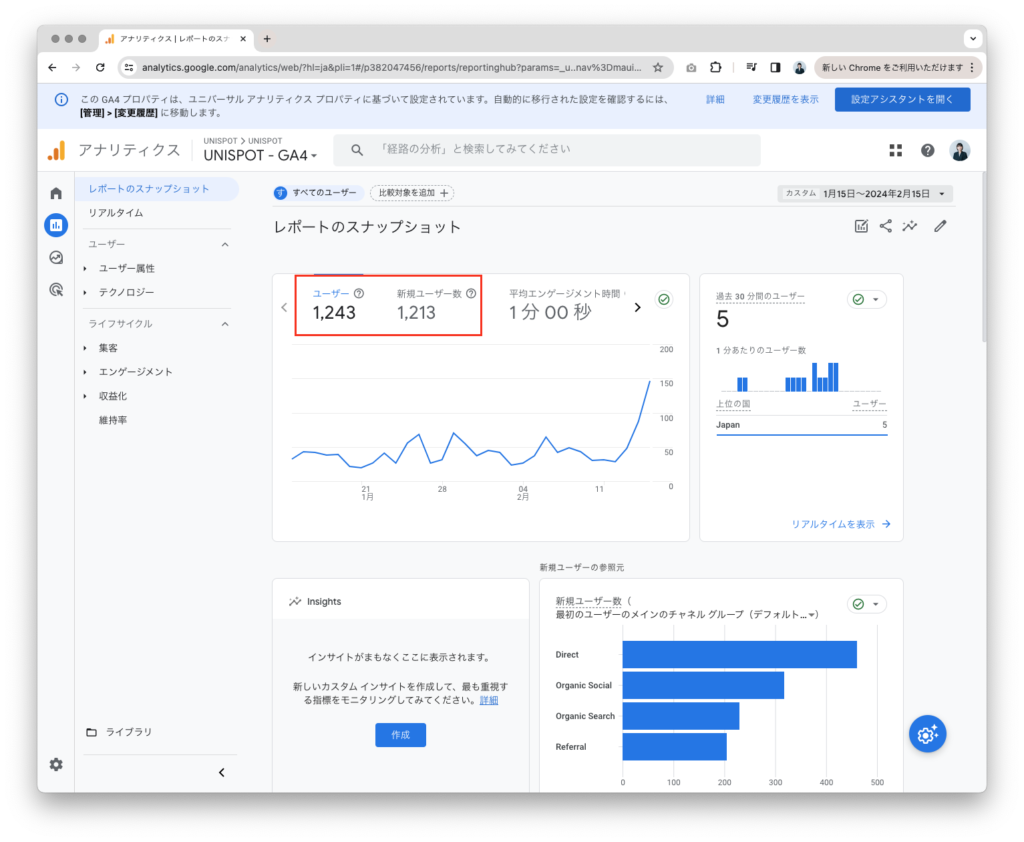
Task: Click the help icon beside ユーザー metric
Action: [359, 293]
